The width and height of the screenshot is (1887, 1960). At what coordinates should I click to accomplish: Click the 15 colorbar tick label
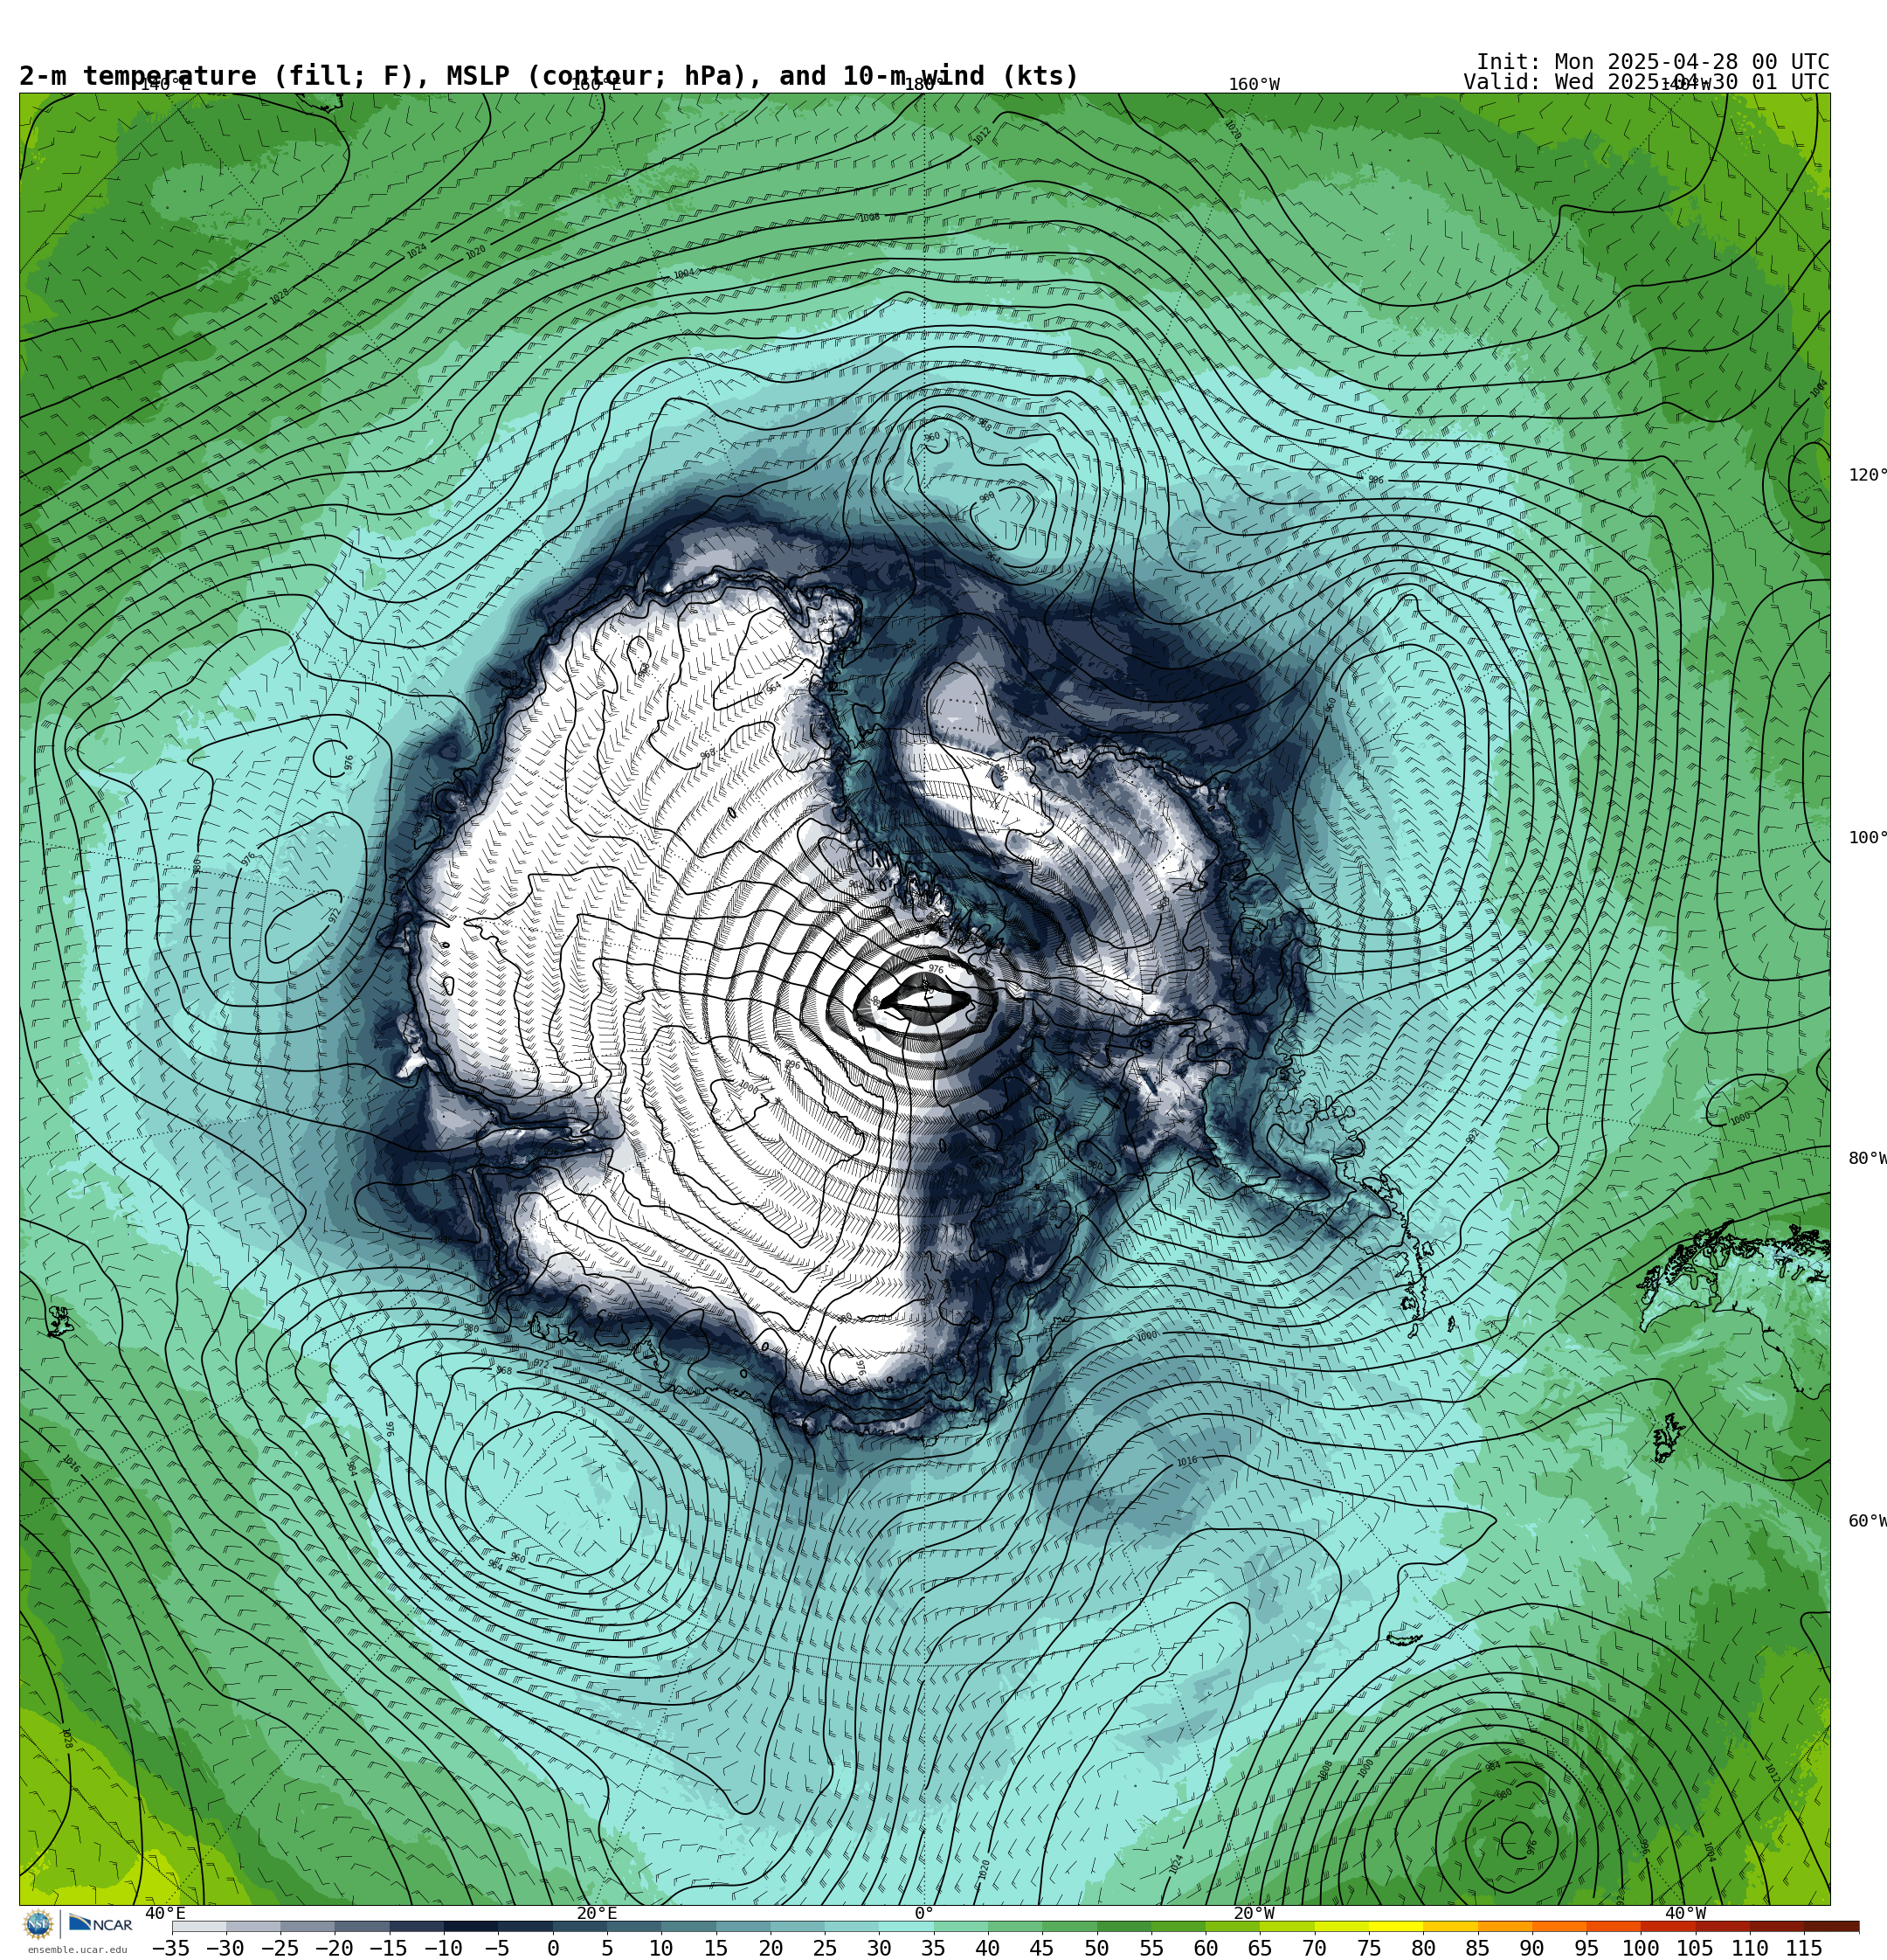(716, 1948)
